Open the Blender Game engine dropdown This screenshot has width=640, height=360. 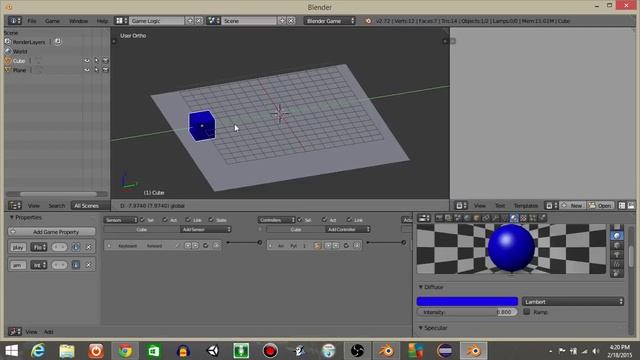point(329,20)
